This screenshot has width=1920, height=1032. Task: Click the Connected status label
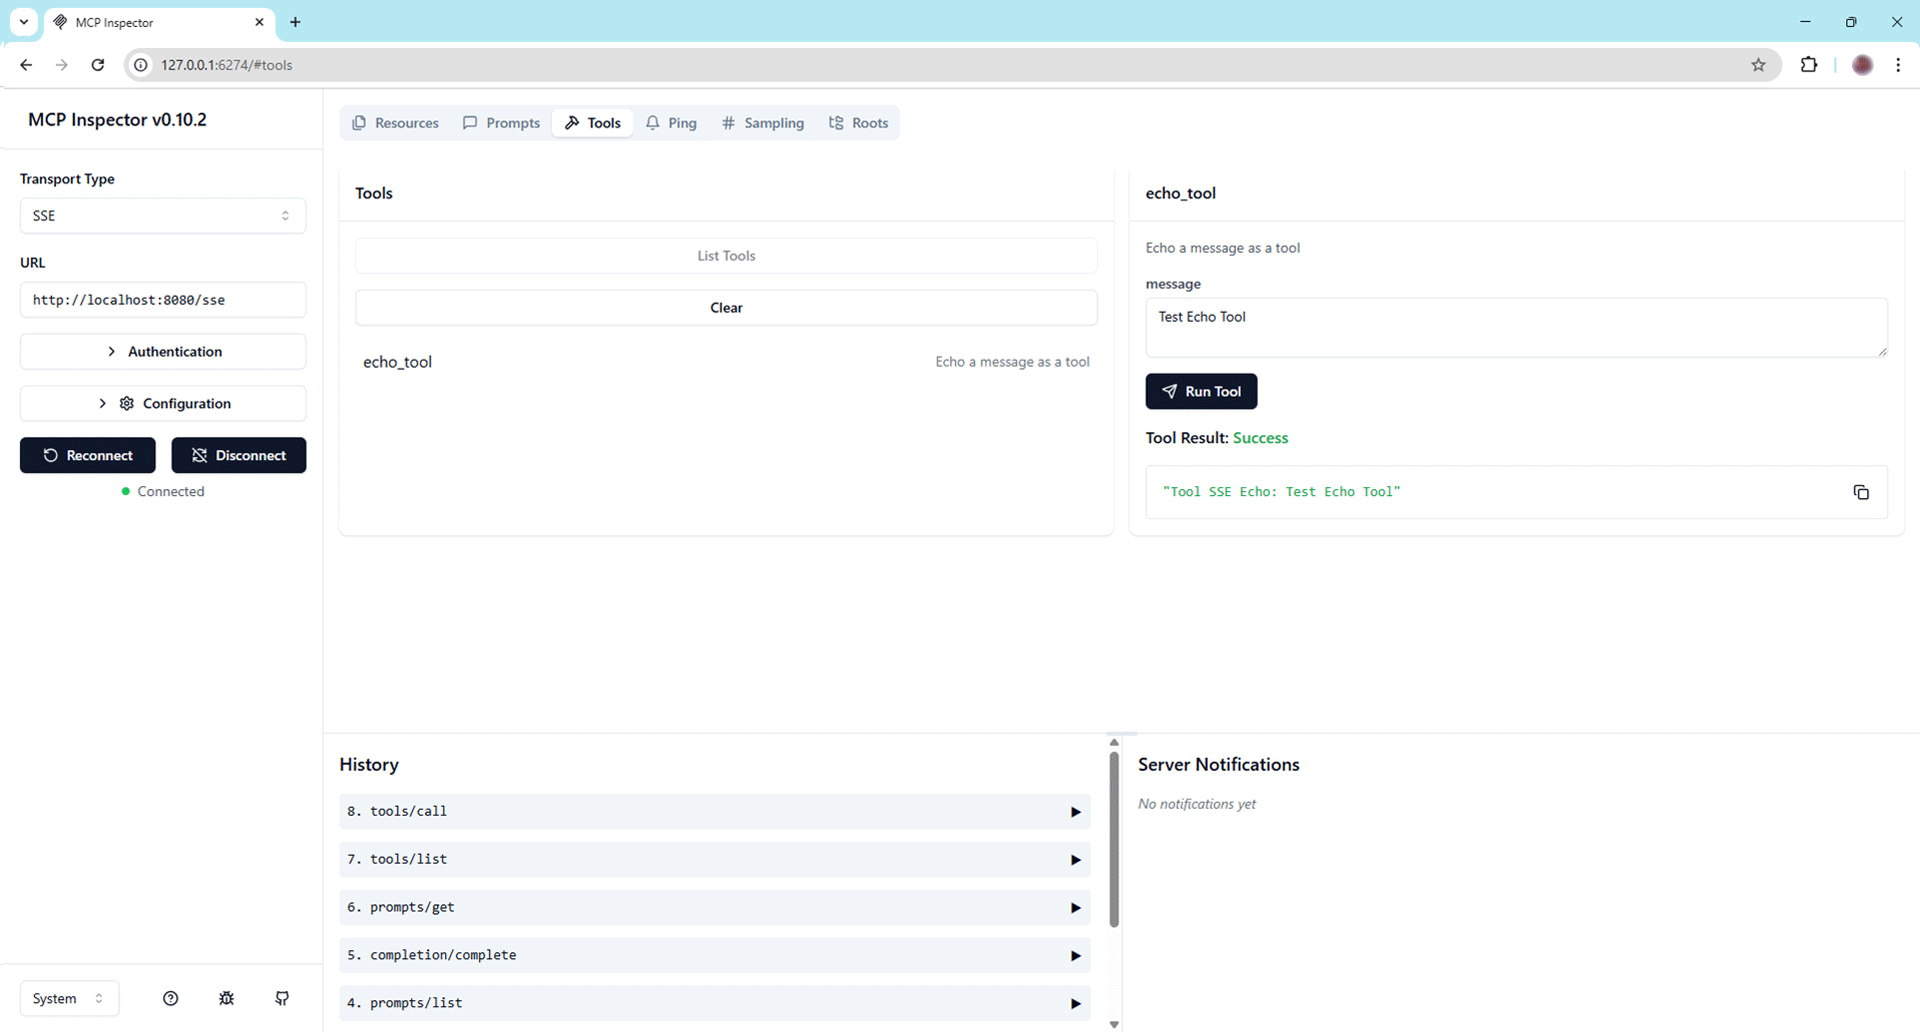click(171, 492)
